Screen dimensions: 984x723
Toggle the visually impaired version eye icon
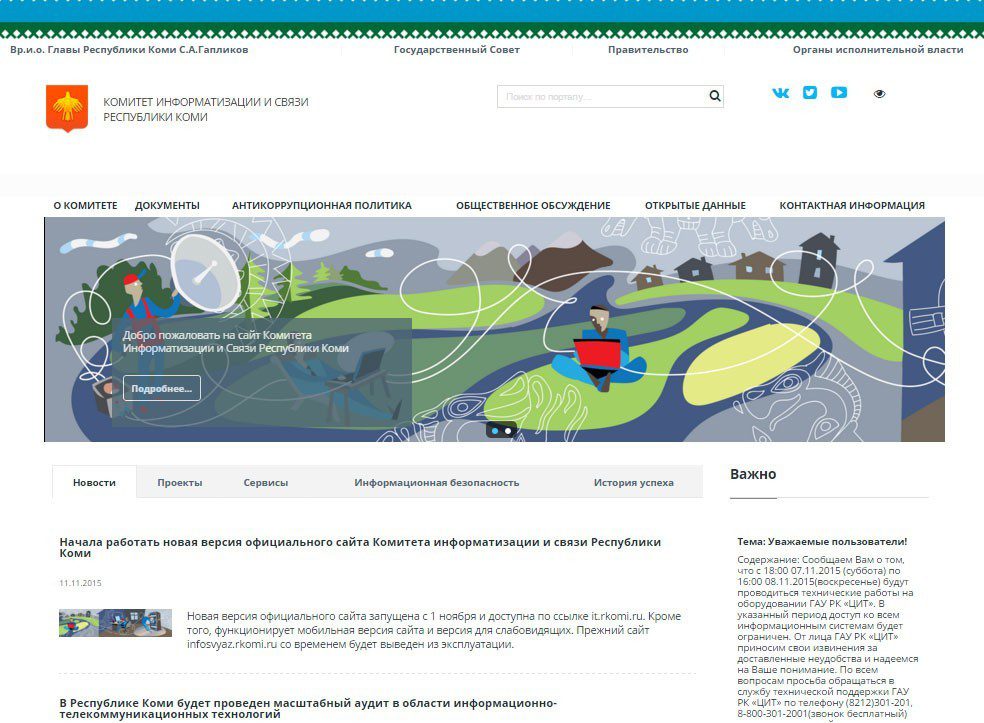click(880, 94)
